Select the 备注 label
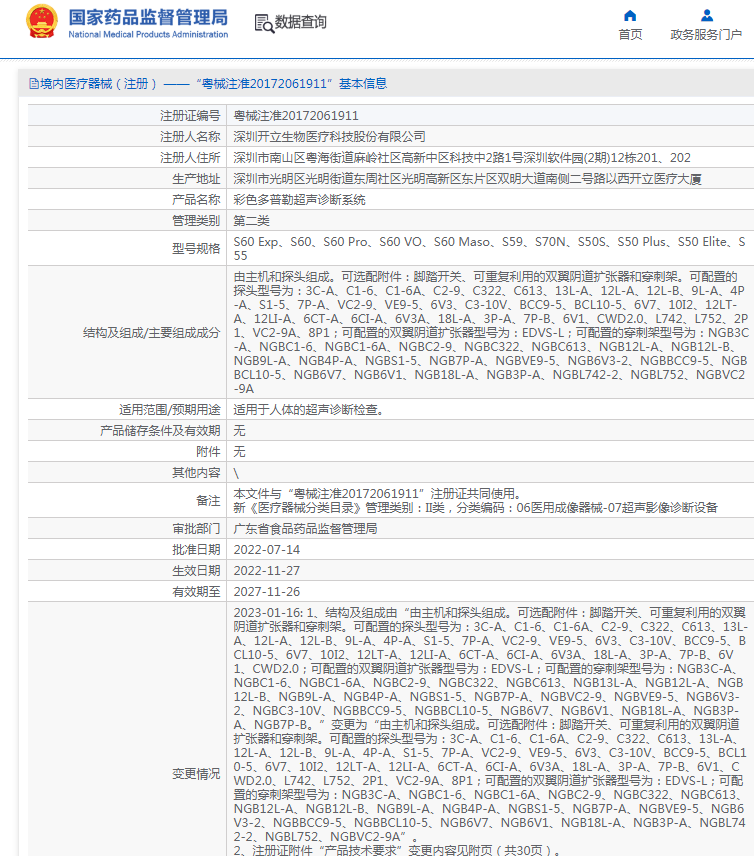Image resolution: width=754 pixels, height=856 pixels. point(208,501)
